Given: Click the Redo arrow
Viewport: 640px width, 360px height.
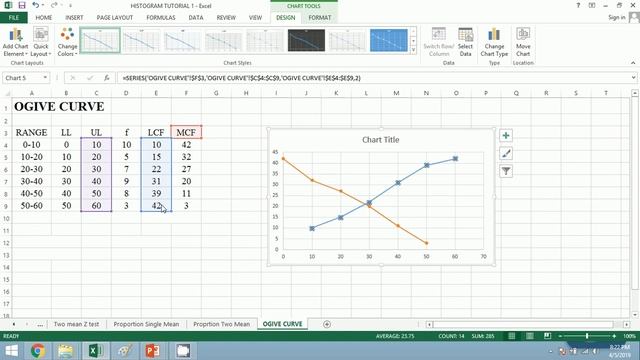Looking at the screenshot, I should tap(54, 5).
